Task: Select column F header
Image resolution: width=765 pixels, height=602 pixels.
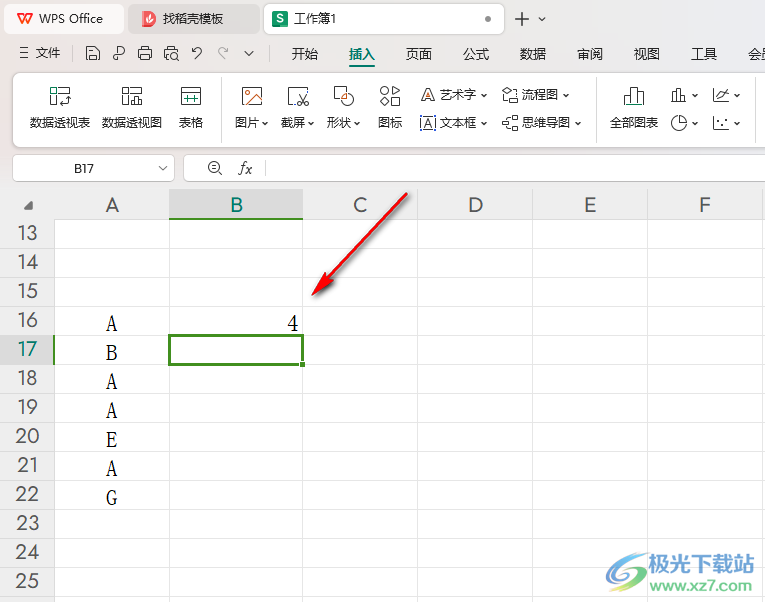Action: [x=705, y=205]
